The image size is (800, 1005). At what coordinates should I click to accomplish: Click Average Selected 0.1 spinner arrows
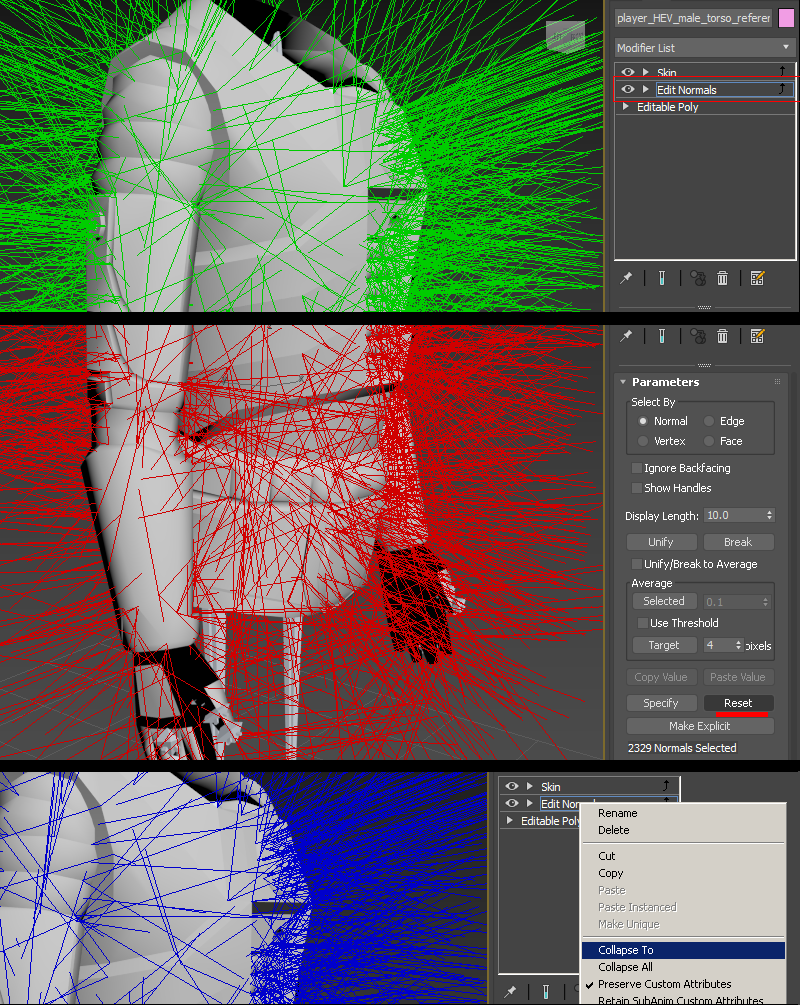[765, 602]
